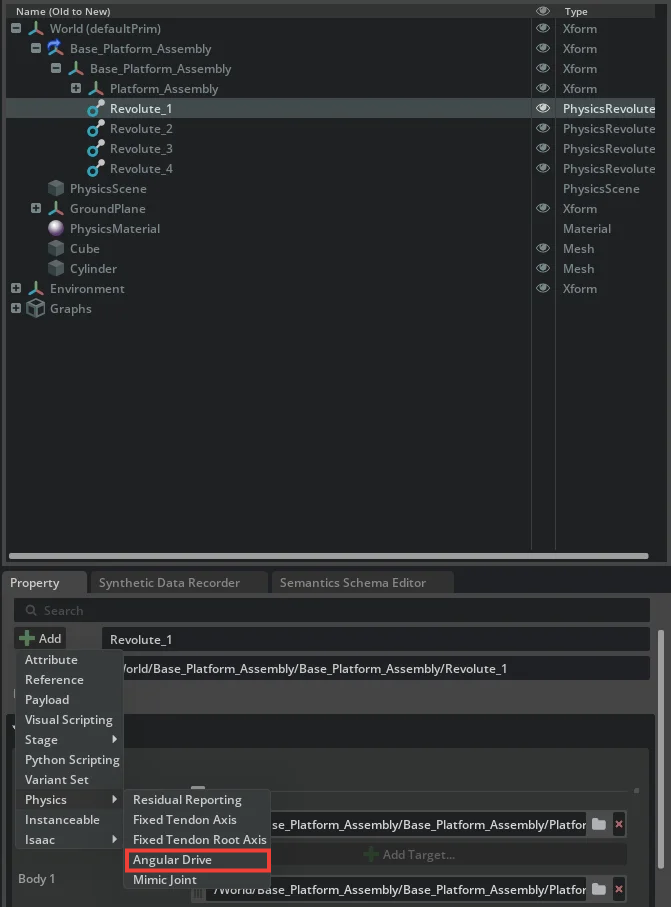Expand the Platform_Assembly tree node
671x907 pixels.
76,89
